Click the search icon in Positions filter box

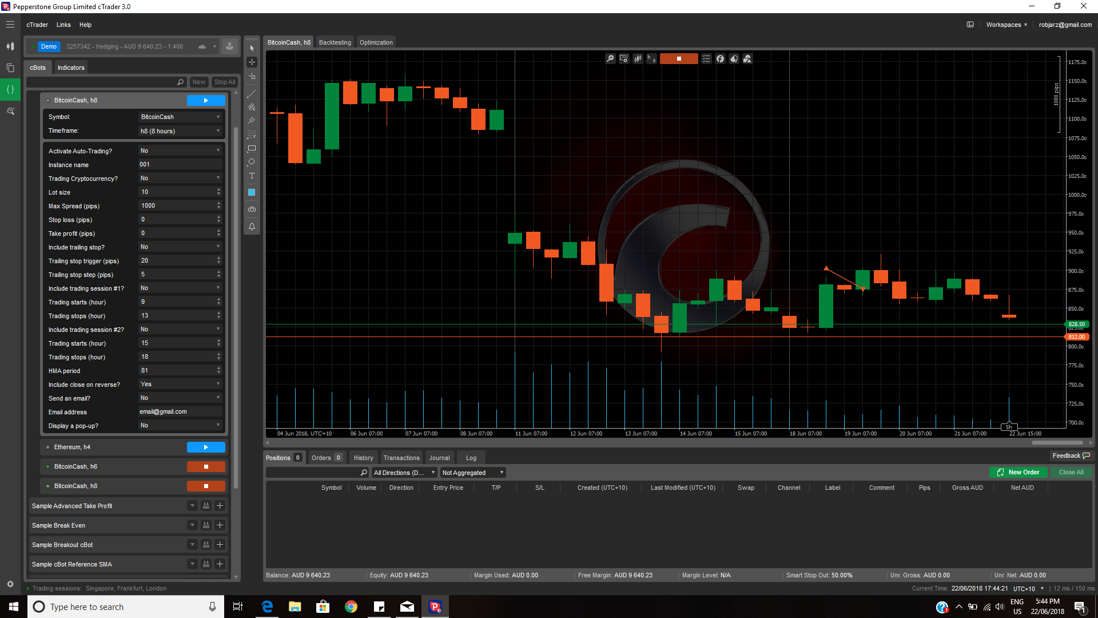pos(363,473)
